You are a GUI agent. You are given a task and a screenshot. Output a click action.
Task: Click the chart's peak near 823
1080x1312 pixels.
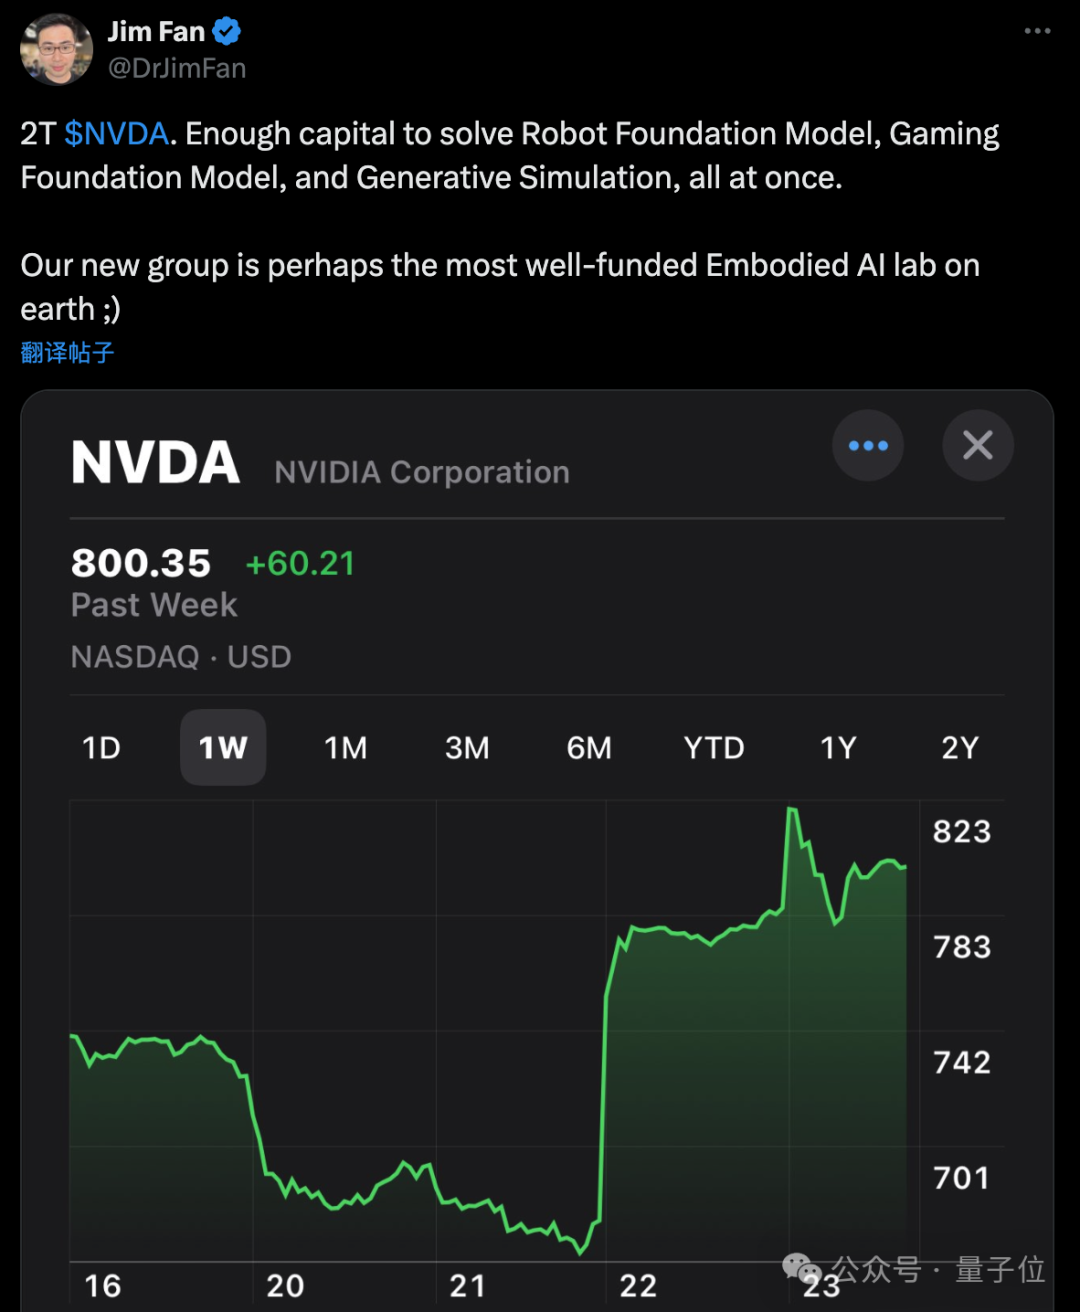click(x=792, y=809)
